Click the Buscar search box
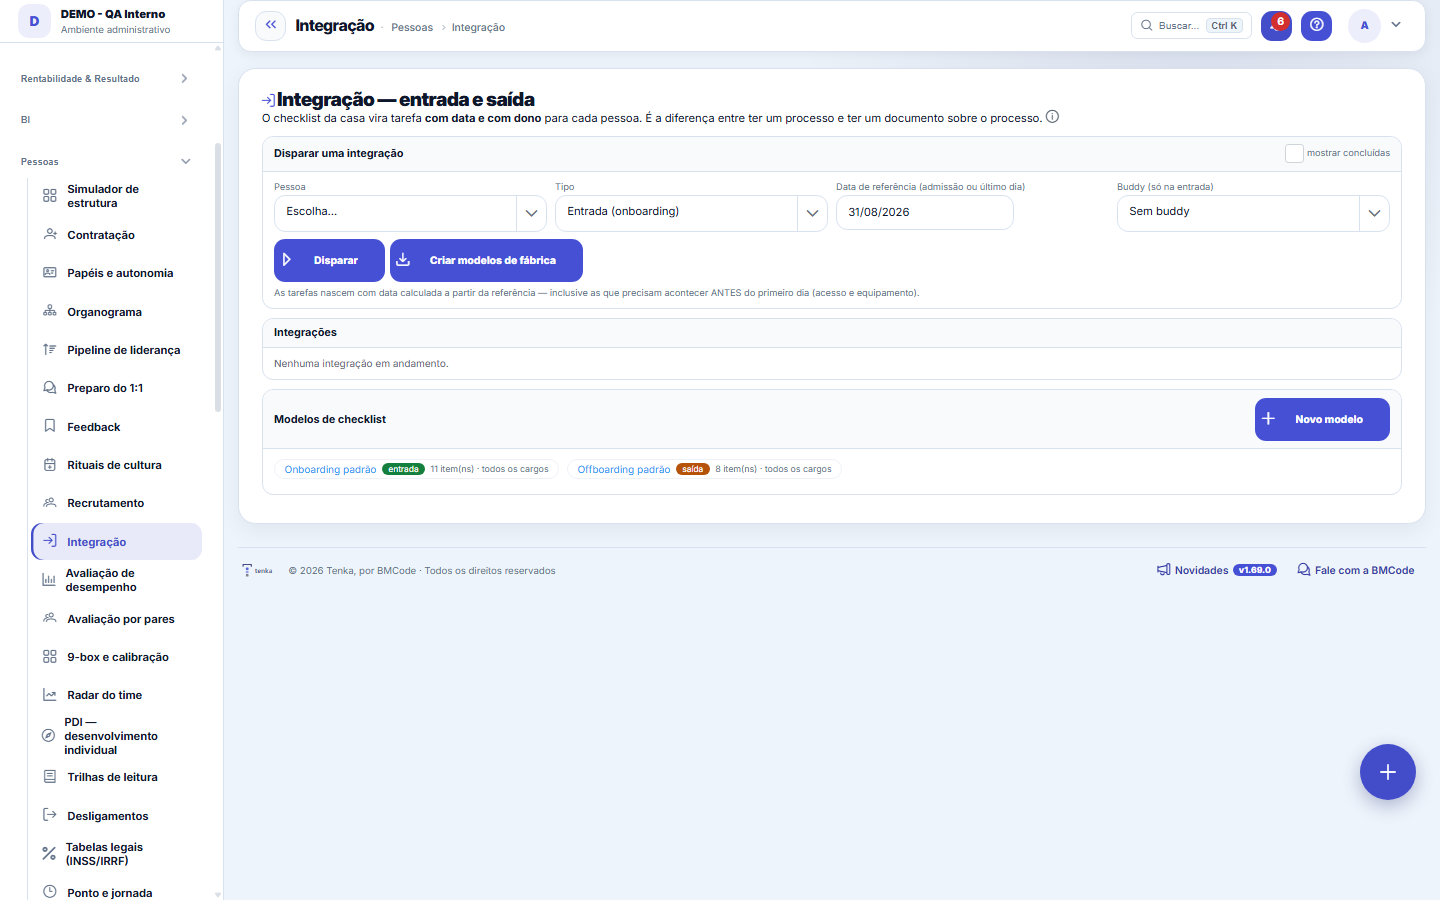Image resolution: width=1440 pixels, height=900 pixels. 1191,25
